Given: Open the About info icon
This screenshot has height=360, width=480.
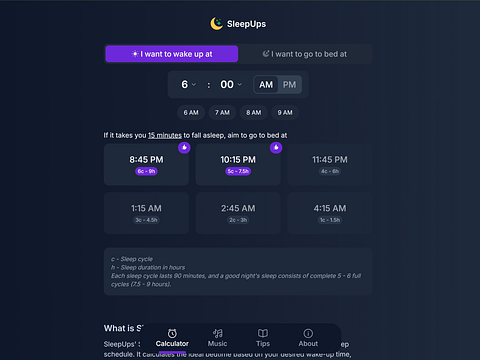Looking at the screenshot, I should [308, 333].
